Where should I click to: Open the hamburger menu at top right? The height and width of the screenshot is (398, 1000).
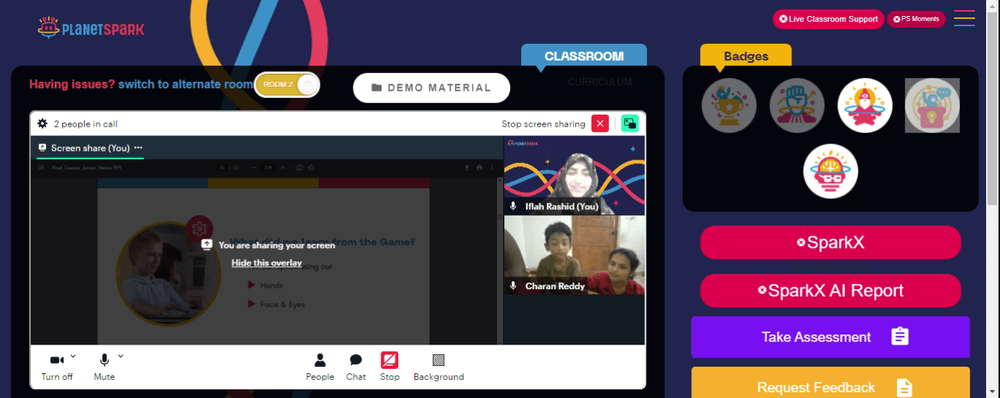(964, 18)
